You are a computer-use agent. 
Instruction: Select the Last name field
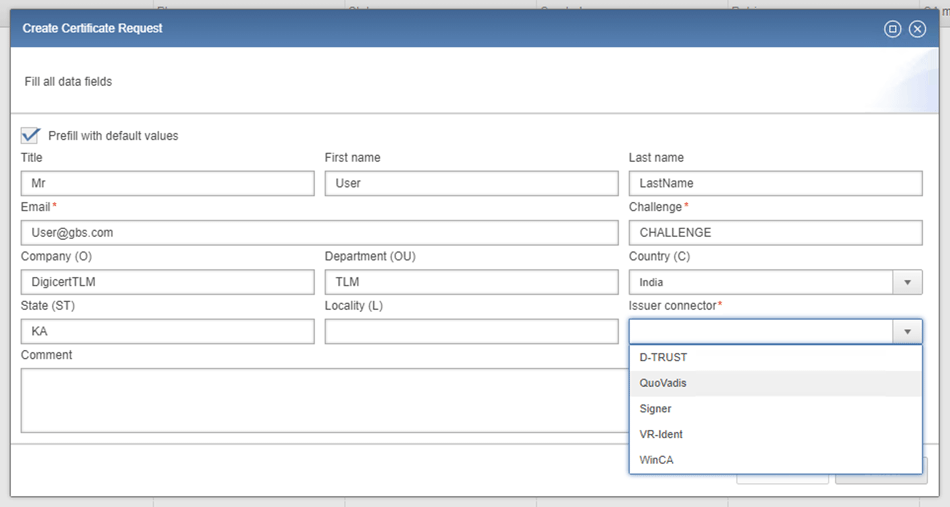(775, 184)
